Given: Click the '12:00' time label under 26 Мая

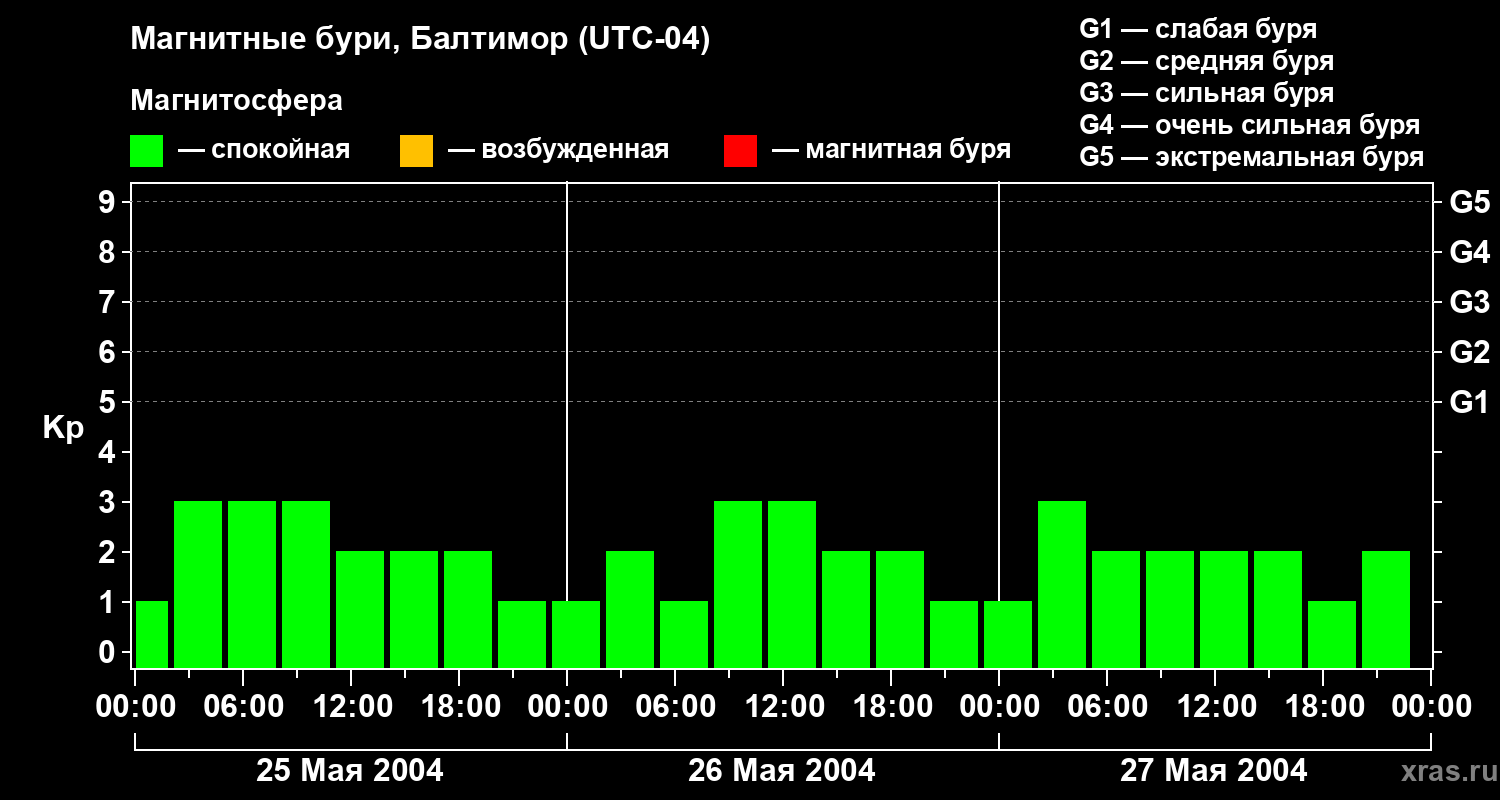Looking at the screenshot, I should pos(783,706).
